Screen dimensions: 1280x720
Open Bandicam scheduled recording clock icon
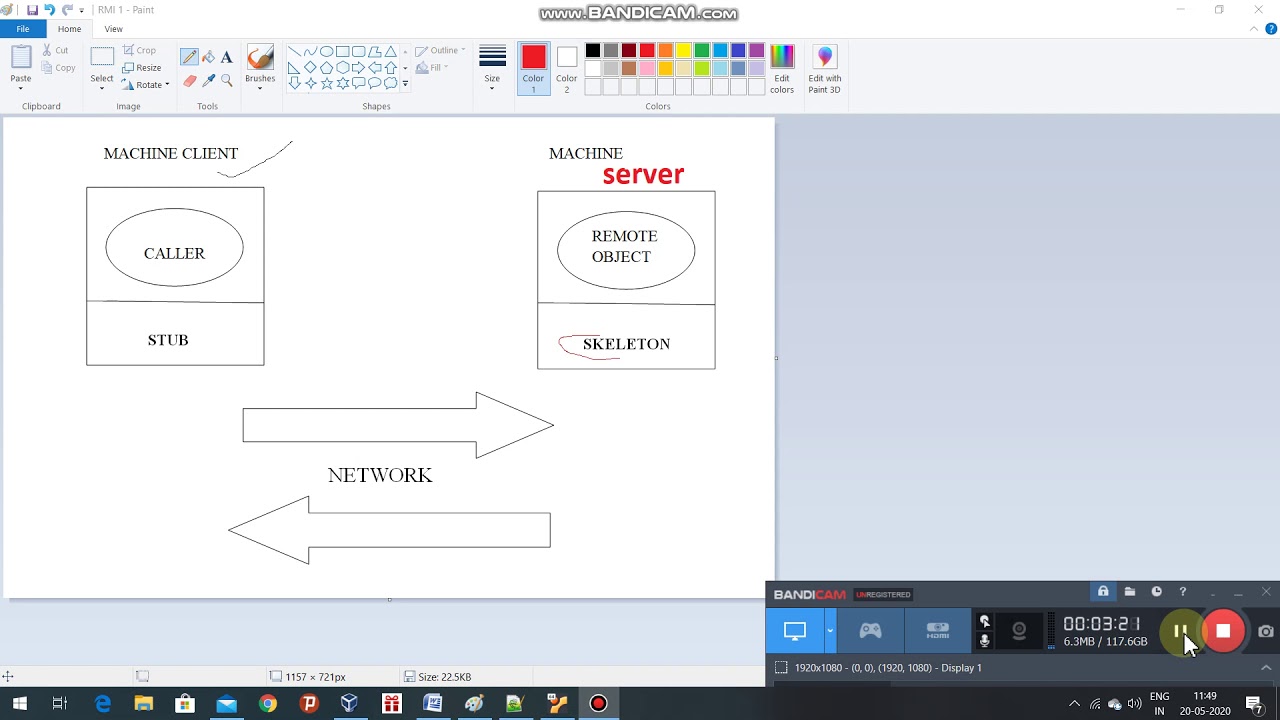click(1156, 592)
